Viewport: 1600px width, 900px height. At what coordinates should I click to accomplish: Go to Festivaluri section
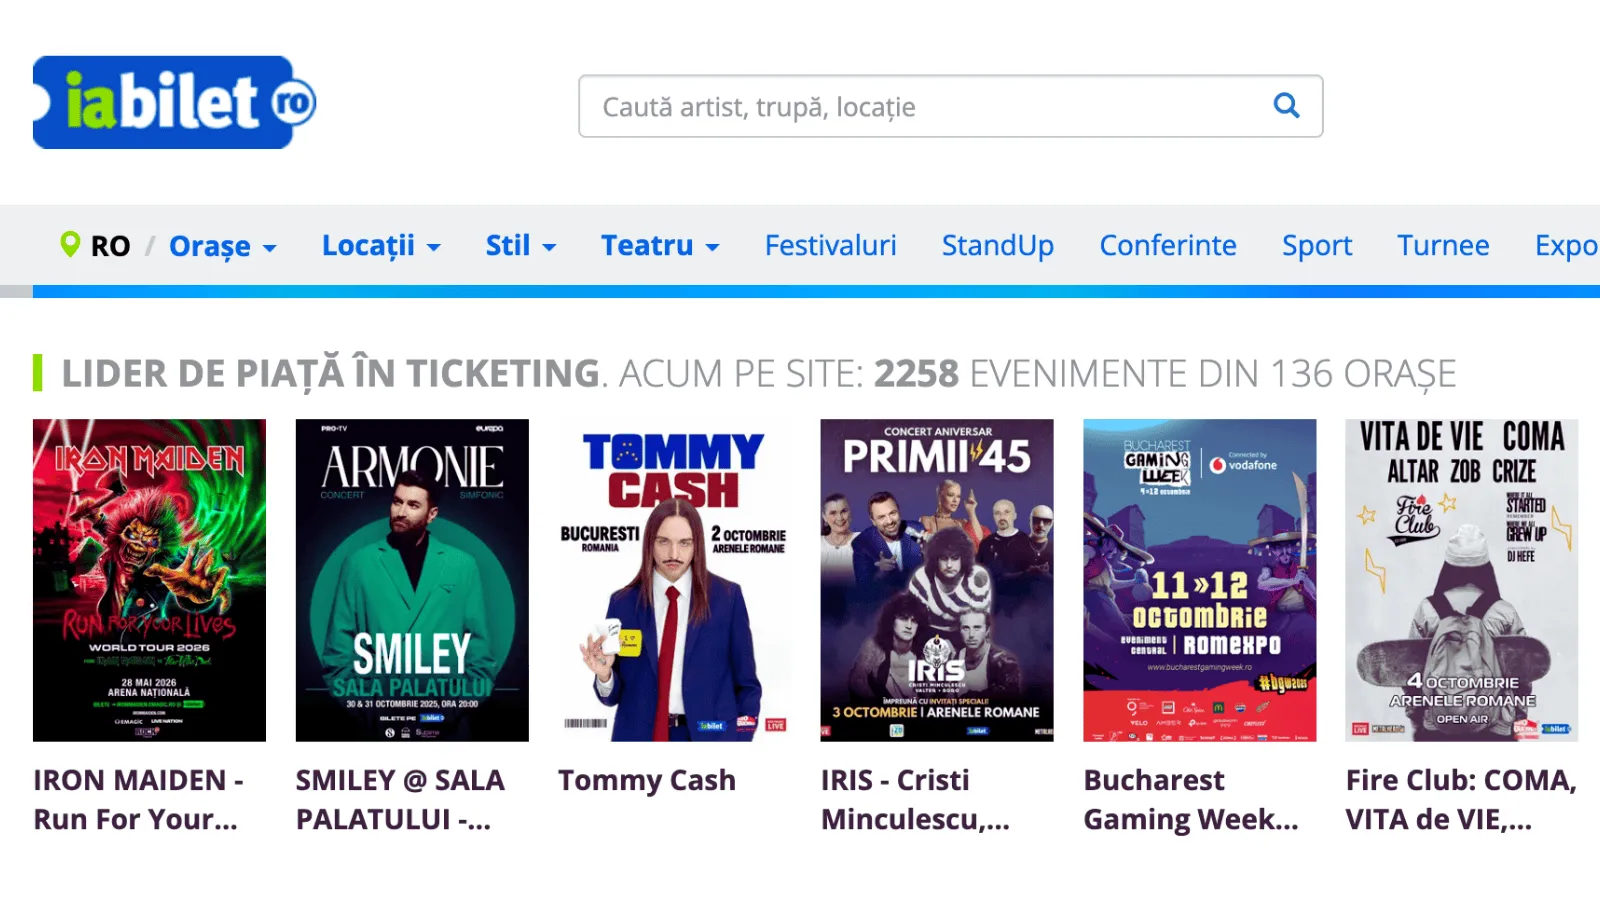830,246
